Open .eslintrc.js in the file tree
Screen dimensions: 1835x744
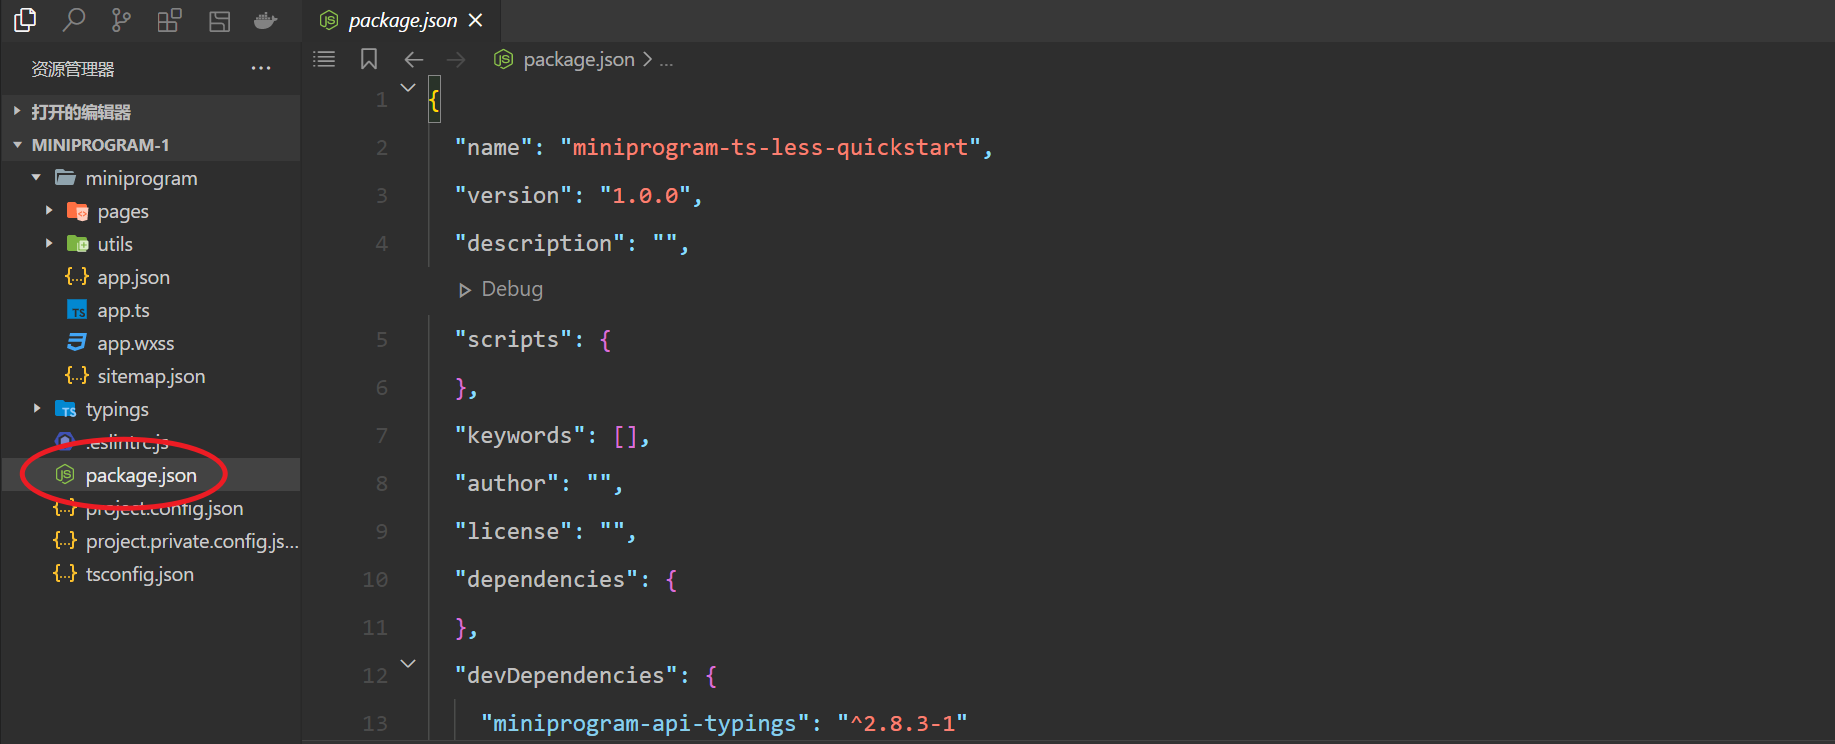click(x=126, y=442)
